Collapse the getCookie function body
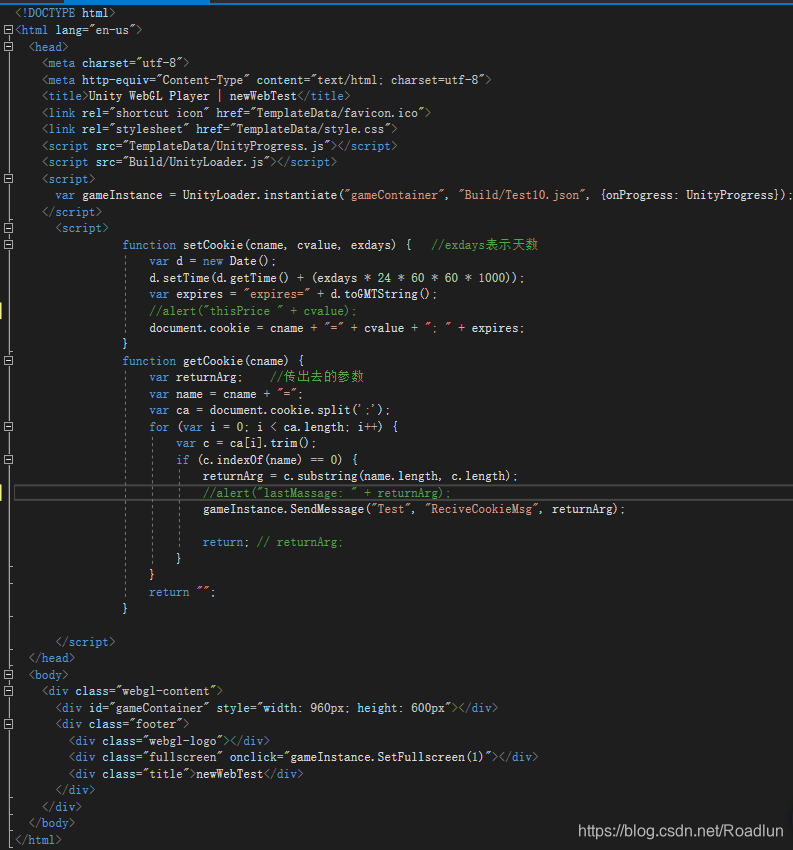Image resolution: width=793 pixels, height=850 pixels. point(8,360)
